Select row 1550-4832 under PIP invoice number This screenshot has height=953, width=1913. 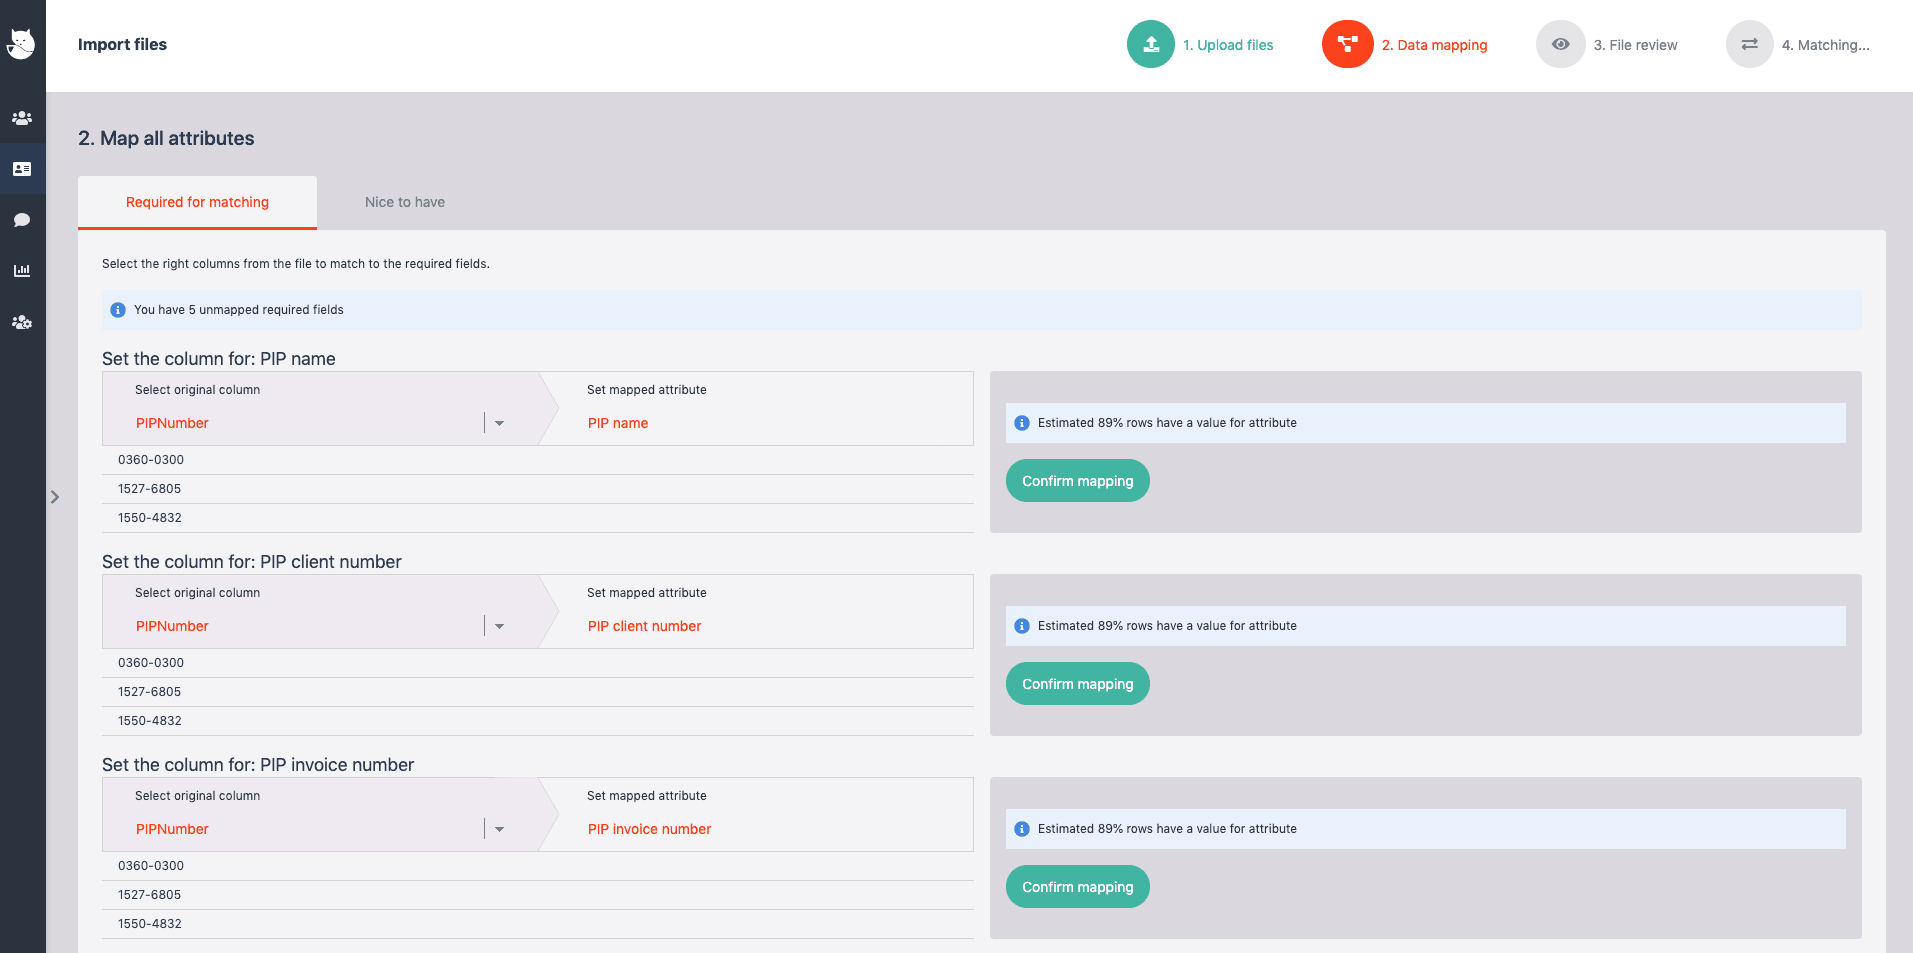[538, 924]
